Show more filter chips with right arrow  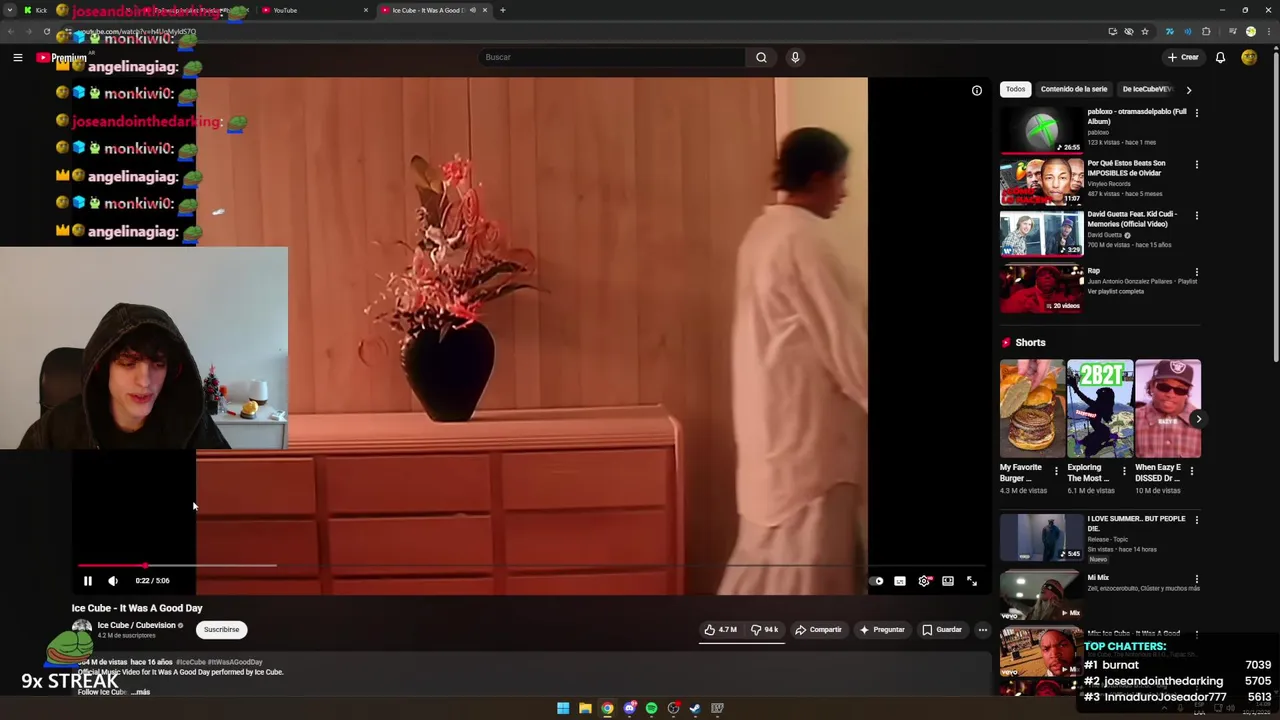pyautogui.click(x=1189, y=90)
